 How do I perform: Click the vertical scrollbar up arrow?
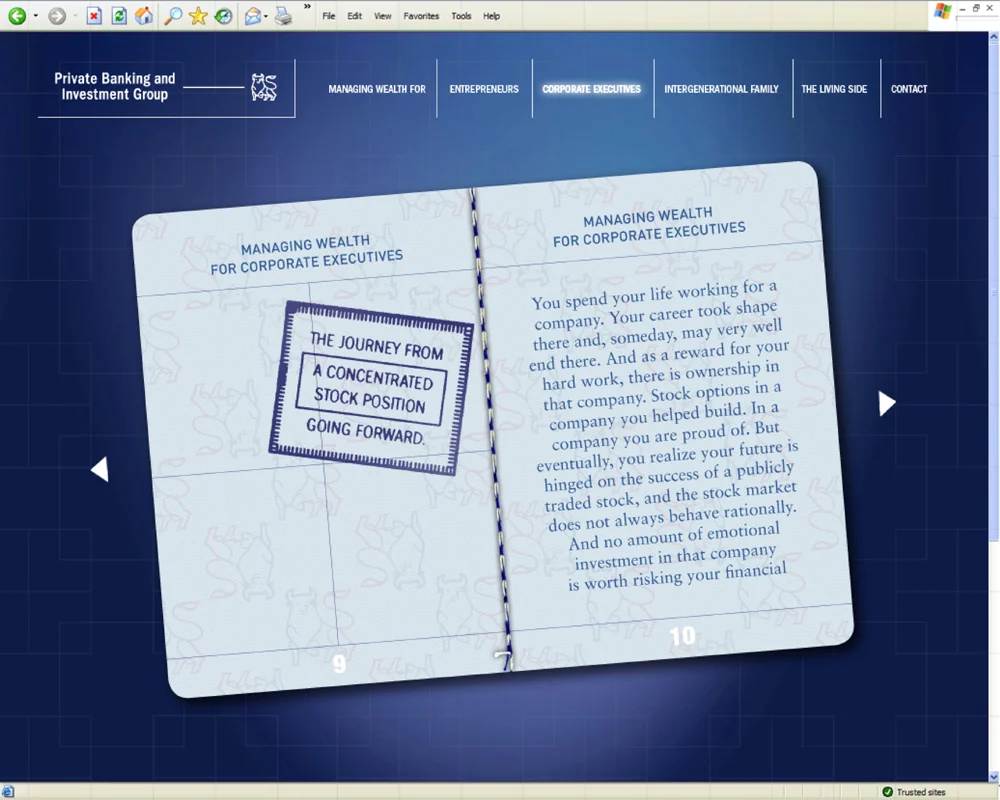[994, 38]
